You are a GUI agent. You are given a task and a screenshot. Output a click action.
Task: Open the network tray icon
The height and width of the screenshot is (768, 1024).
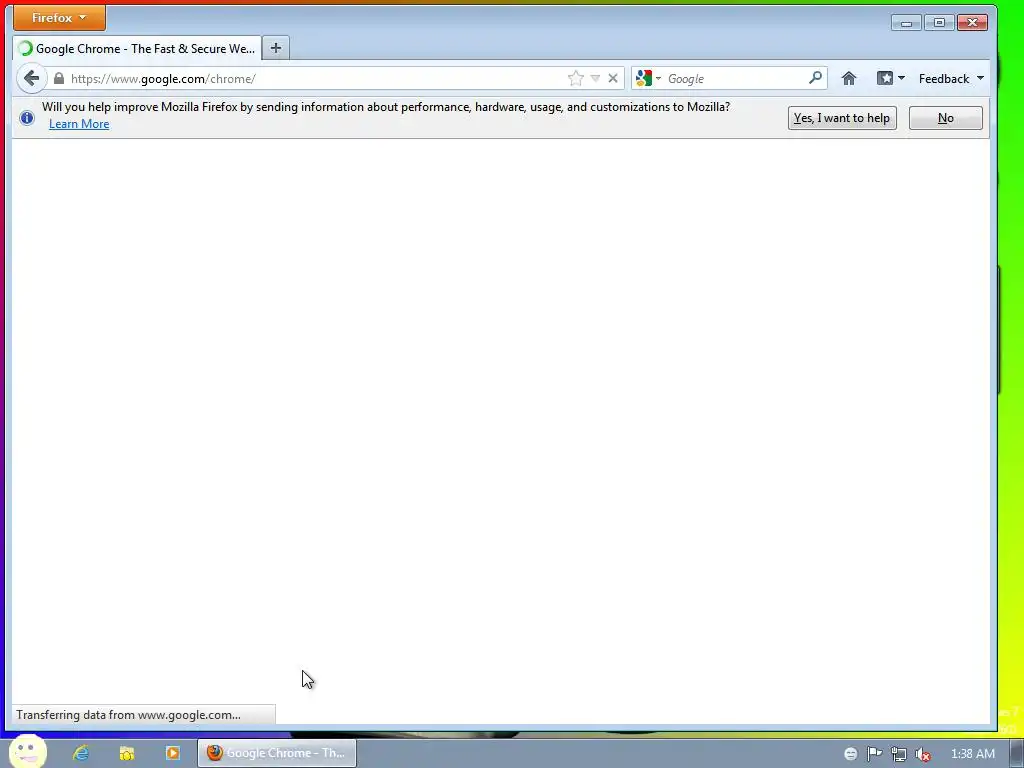(899, 754)
